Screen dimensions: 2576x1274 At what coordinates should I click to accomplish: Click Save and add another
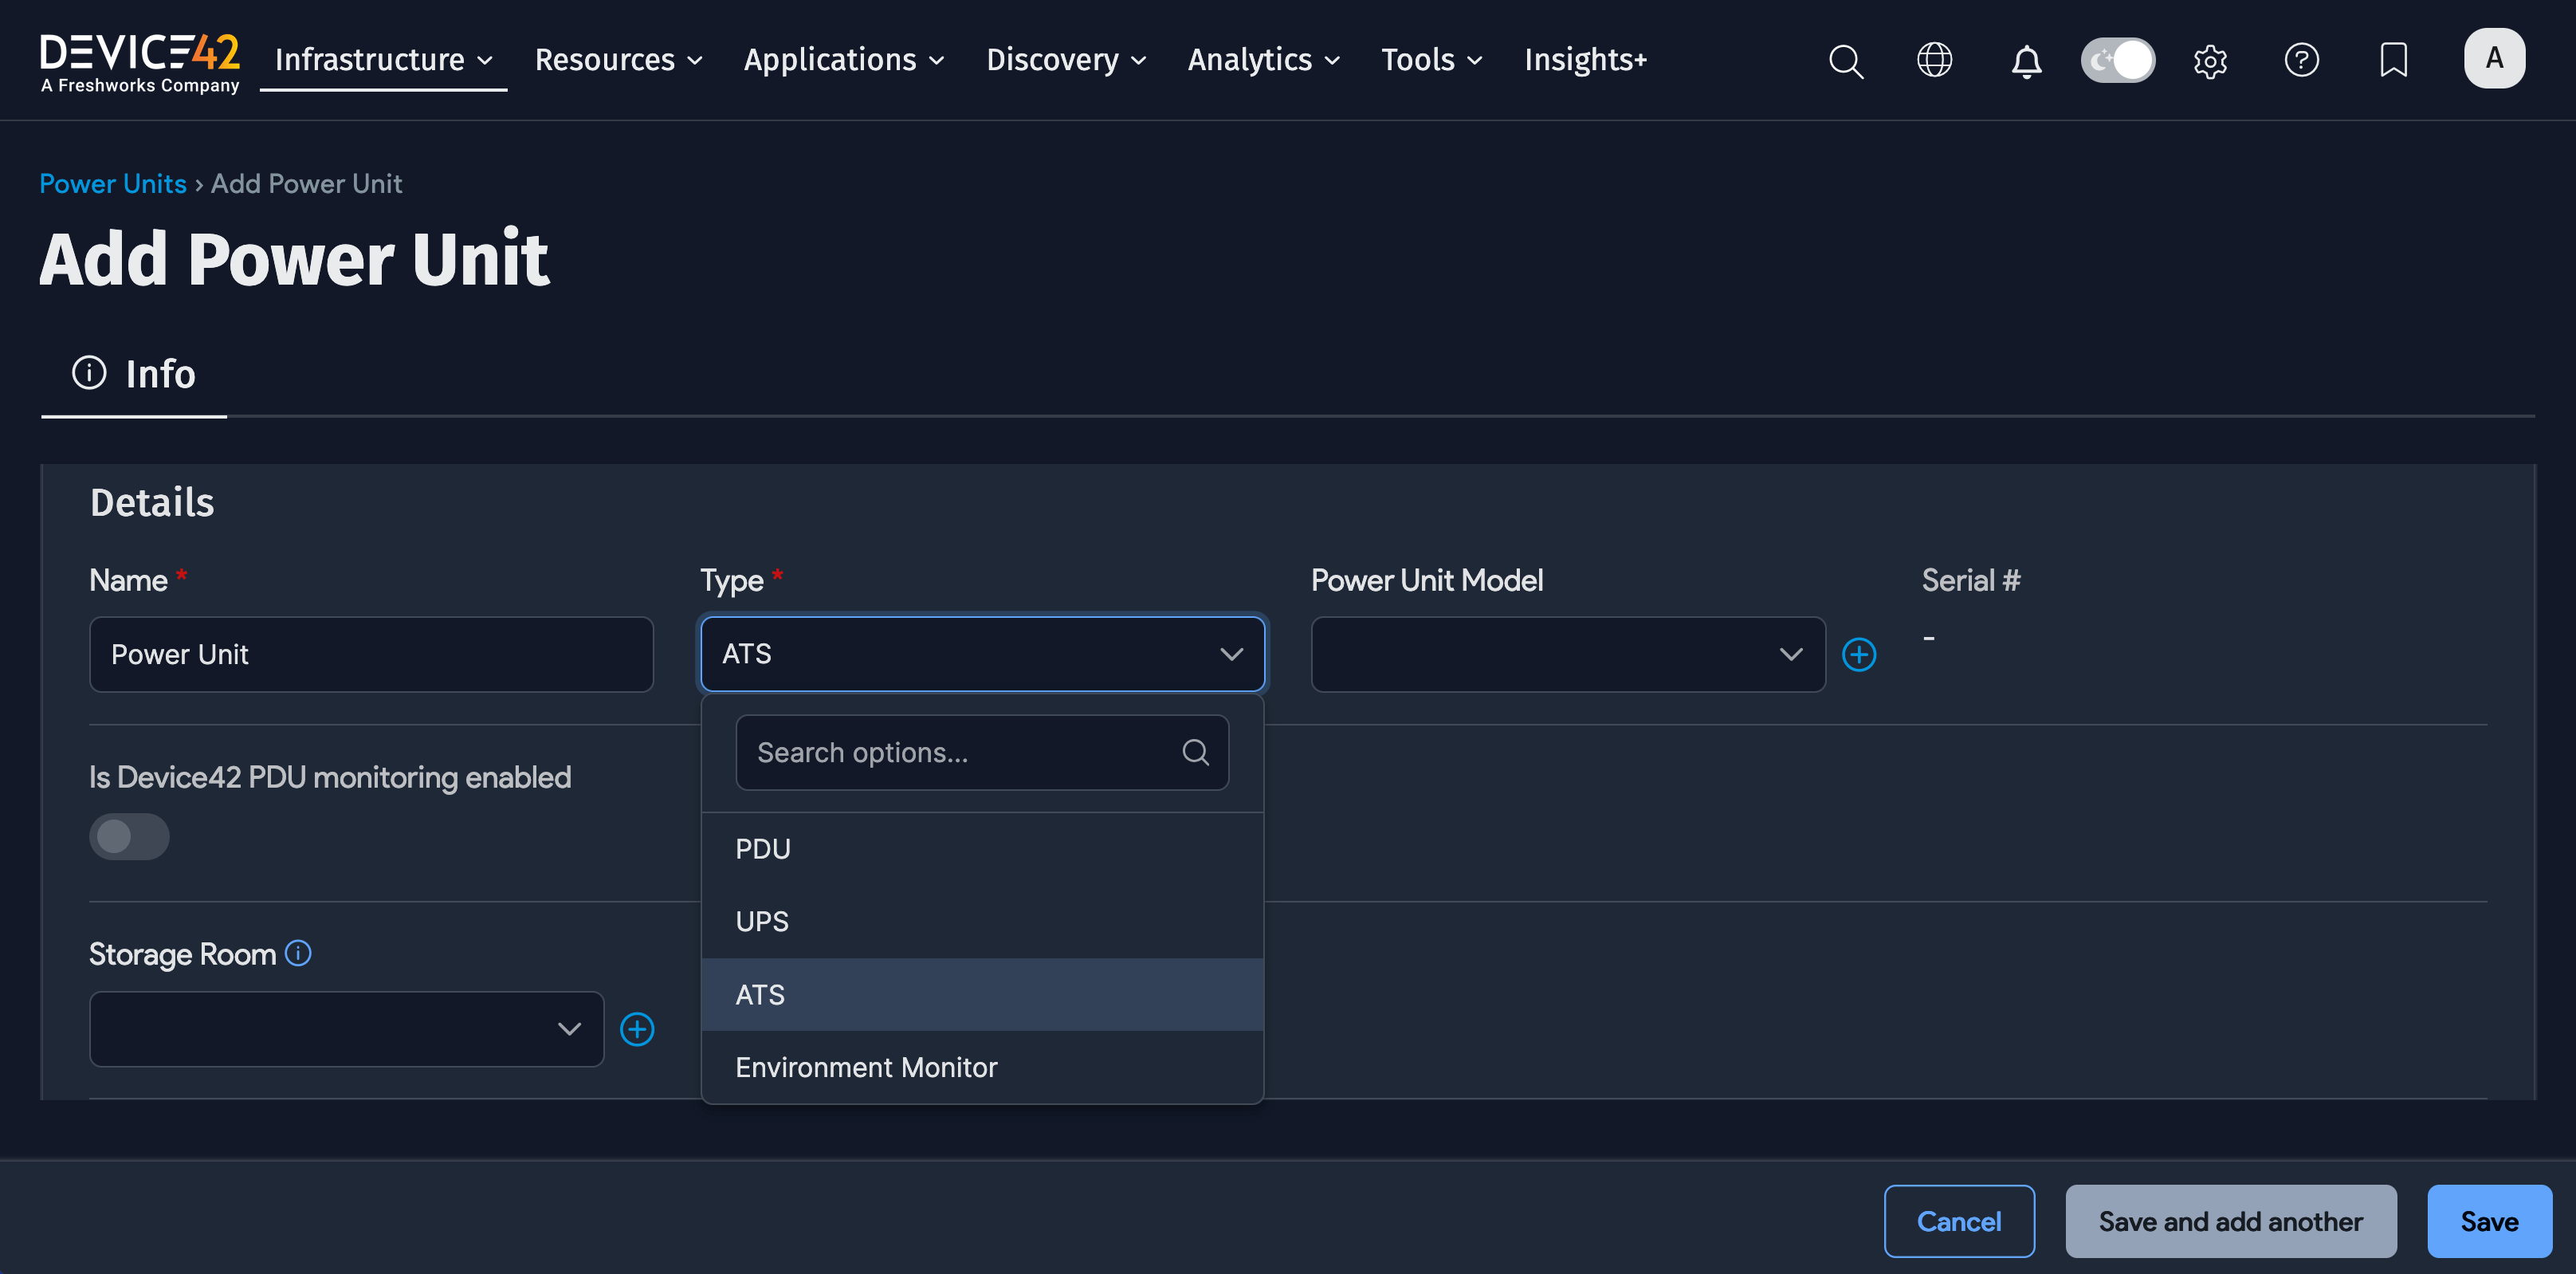tap(2230, 1221)
